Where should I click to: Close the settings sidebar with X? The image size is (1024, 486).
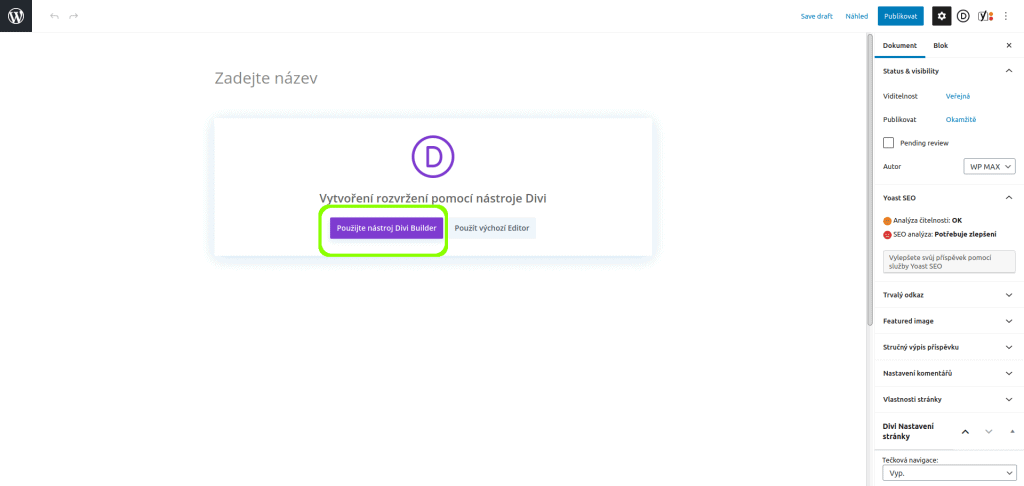tap(1009, 46)
